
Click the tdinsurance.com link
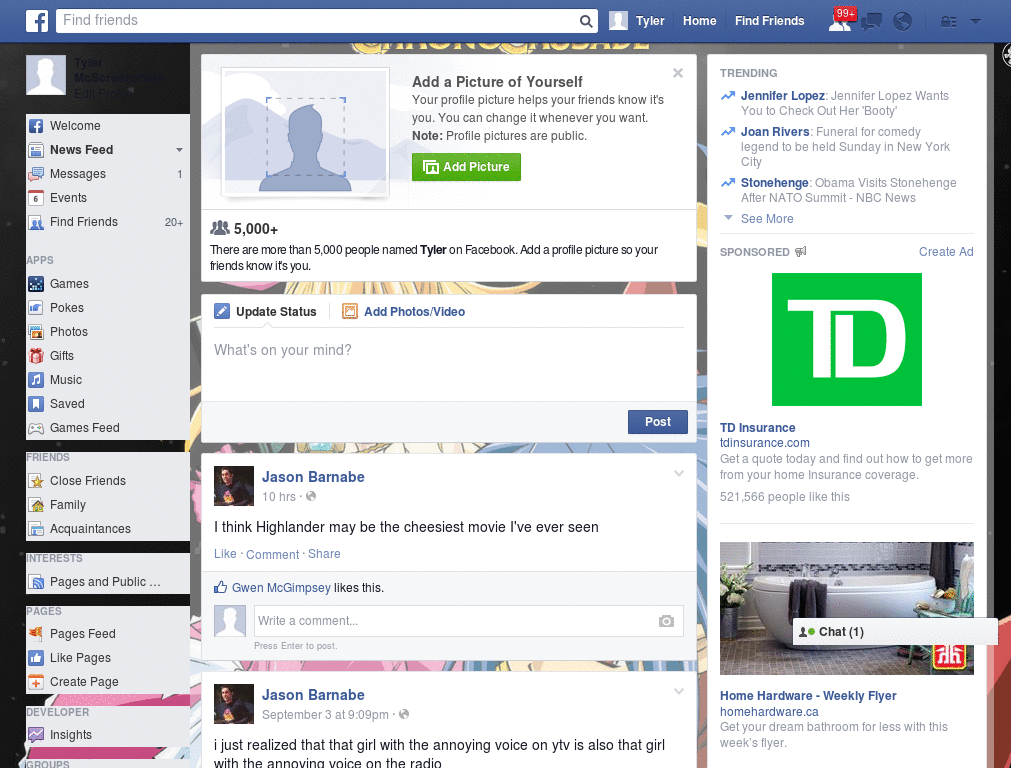tap(764, 443)
